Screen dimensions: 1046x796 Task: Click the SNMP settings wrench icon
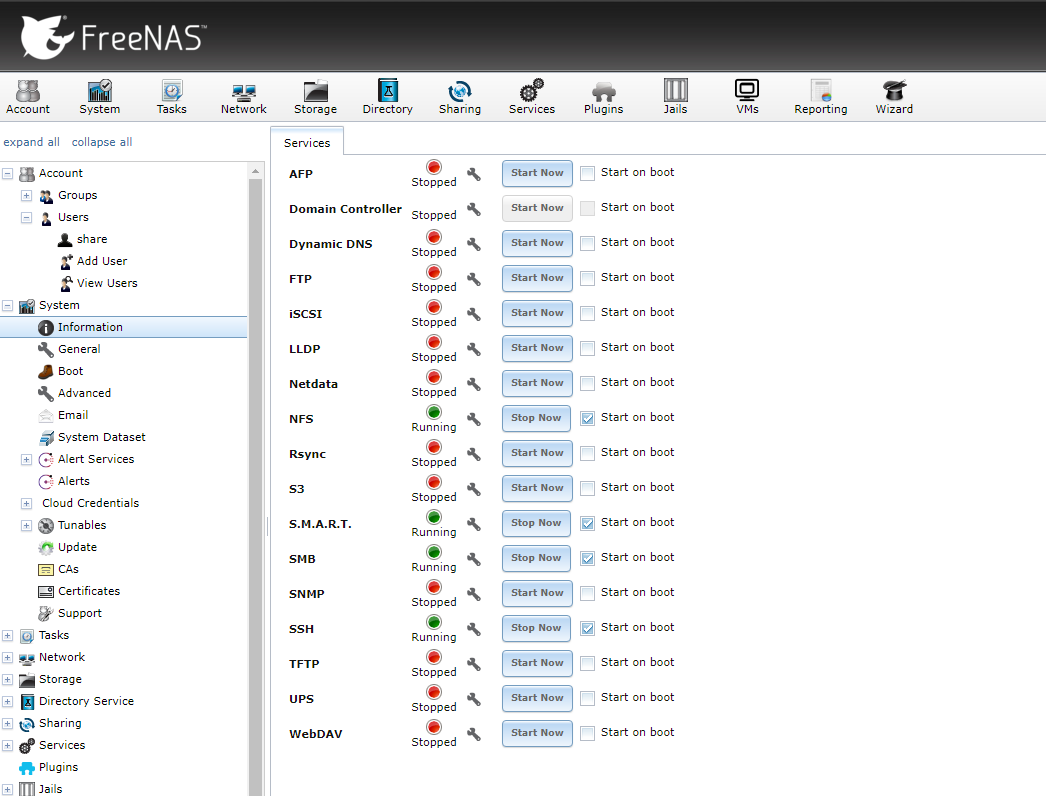pyautogui.click(x=474, y=594)
